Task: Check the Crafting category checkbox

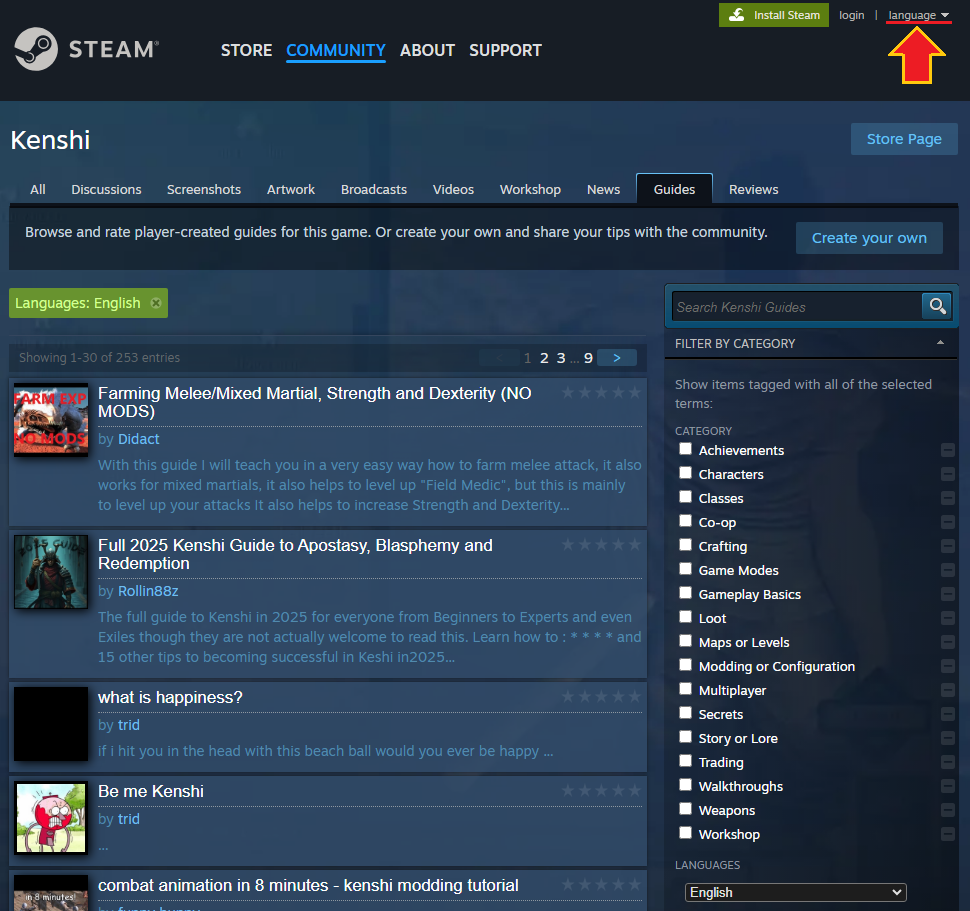Action: coord(685,544)
